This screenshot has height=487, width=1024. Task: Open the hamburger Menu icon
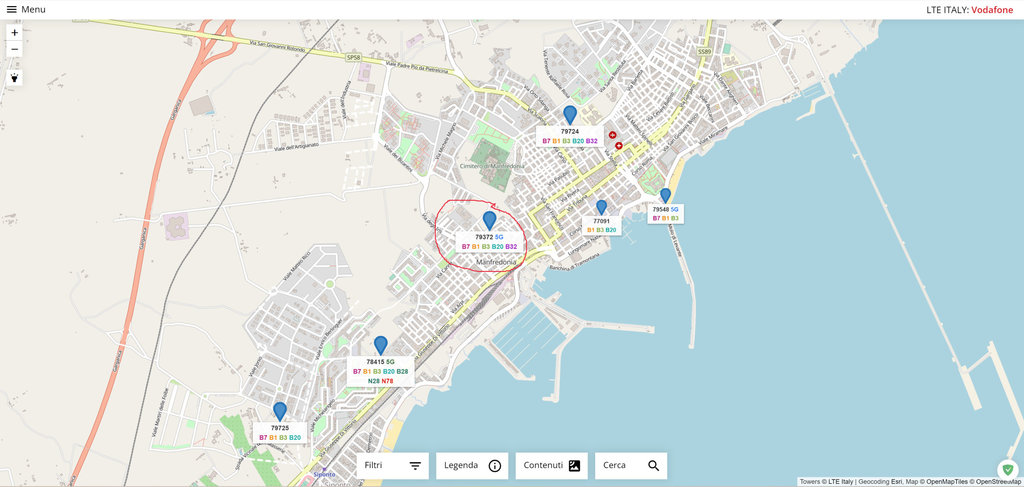pos(12,9)
